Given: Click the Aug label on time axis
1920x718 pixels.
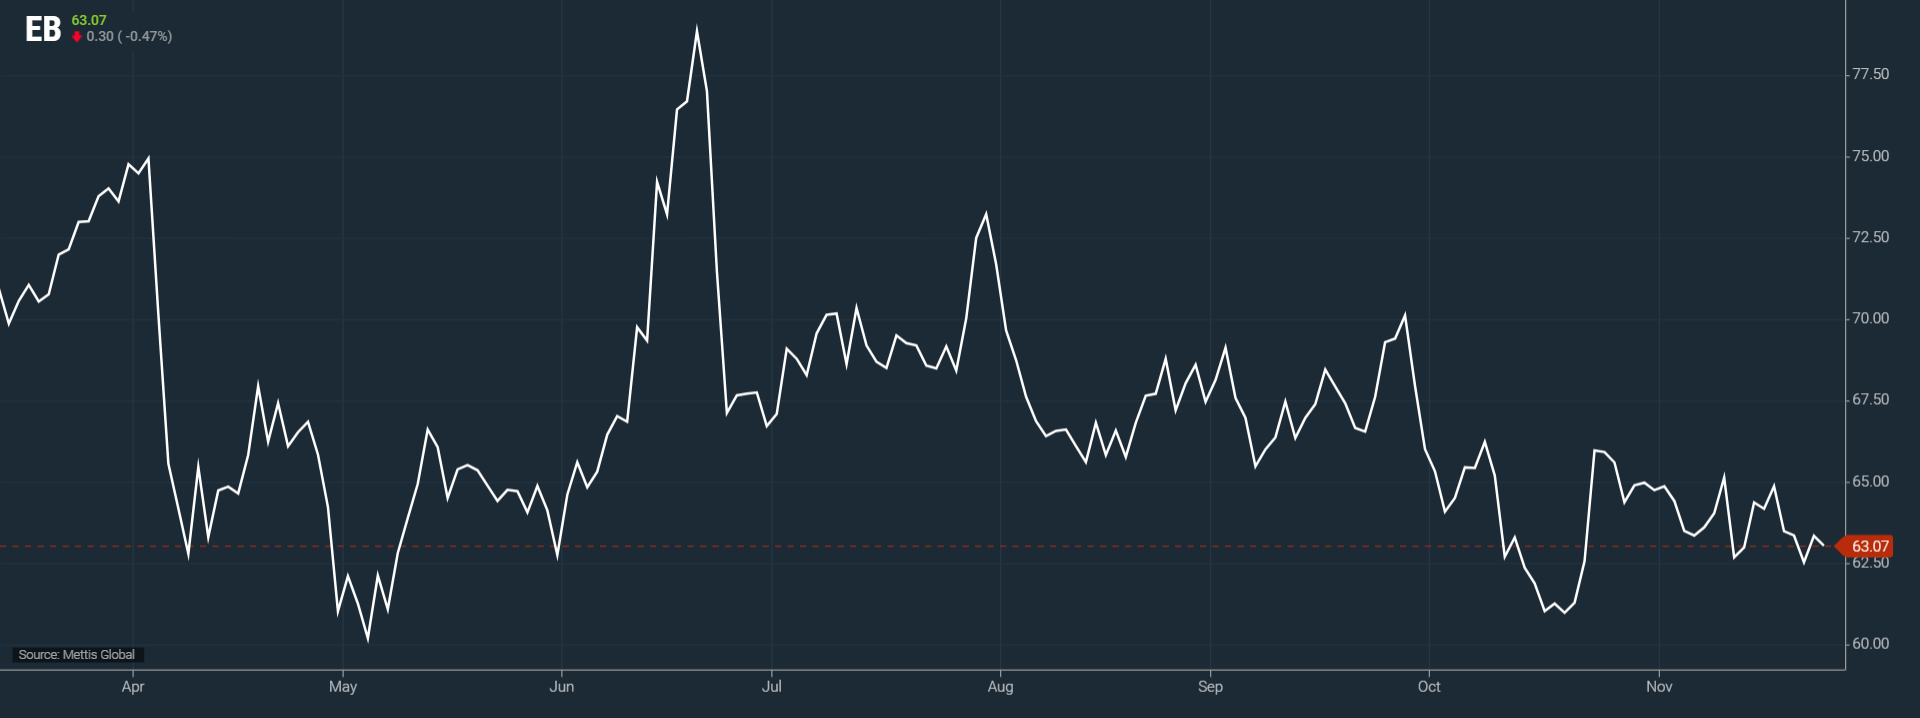Looking at the screenshot, I should (1000, 686).
